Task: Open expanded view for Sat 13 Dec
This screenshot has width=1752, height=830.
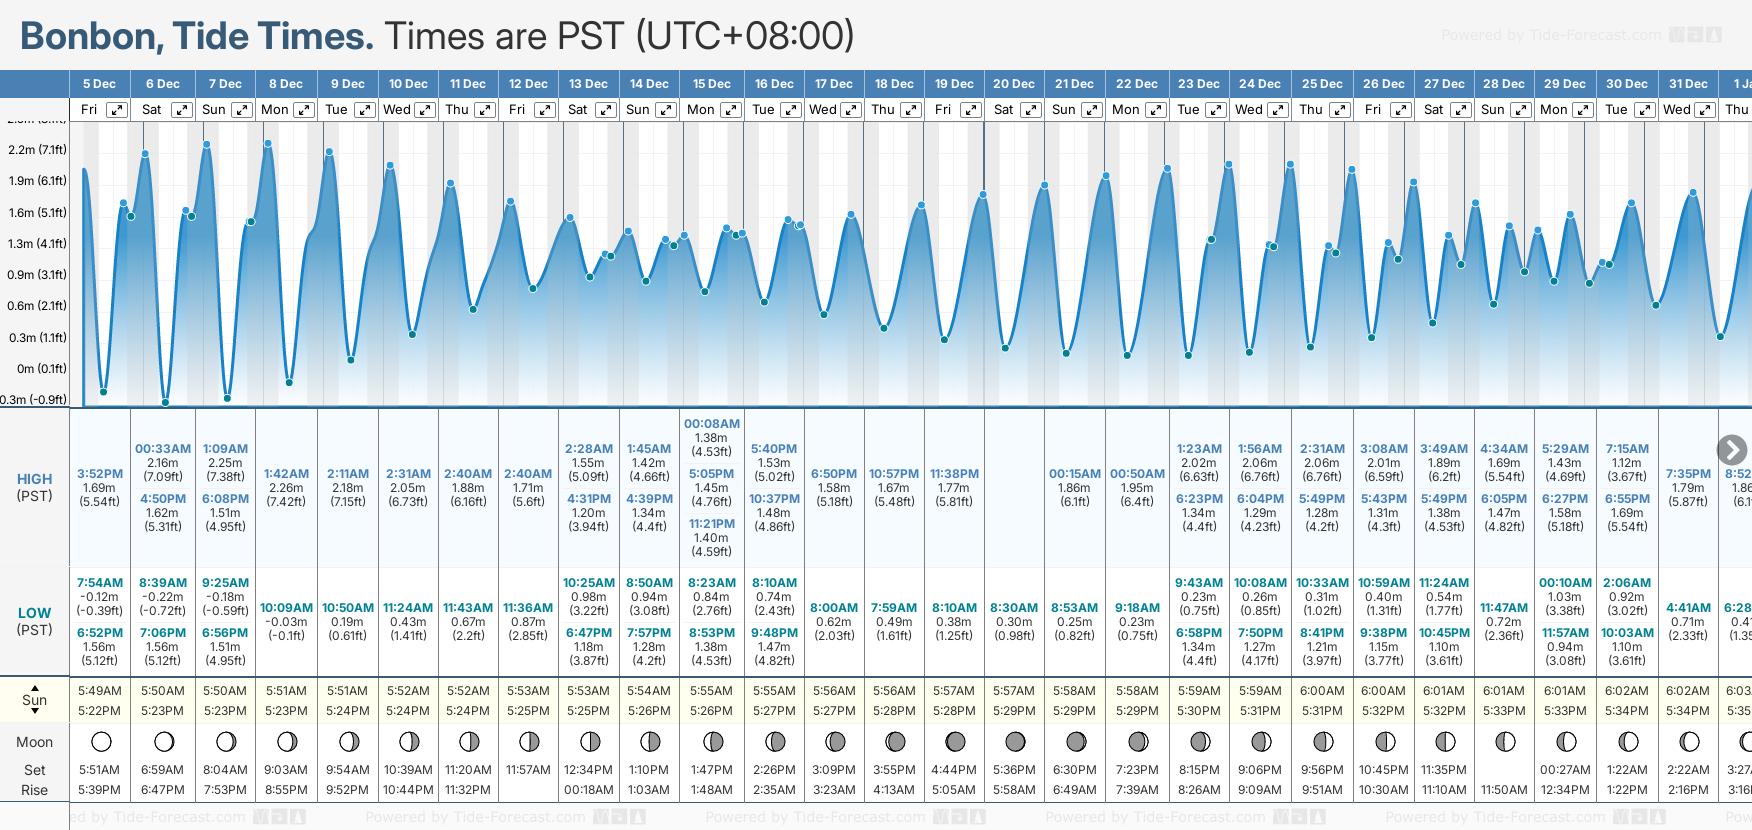Action: [x=606, y=110]
